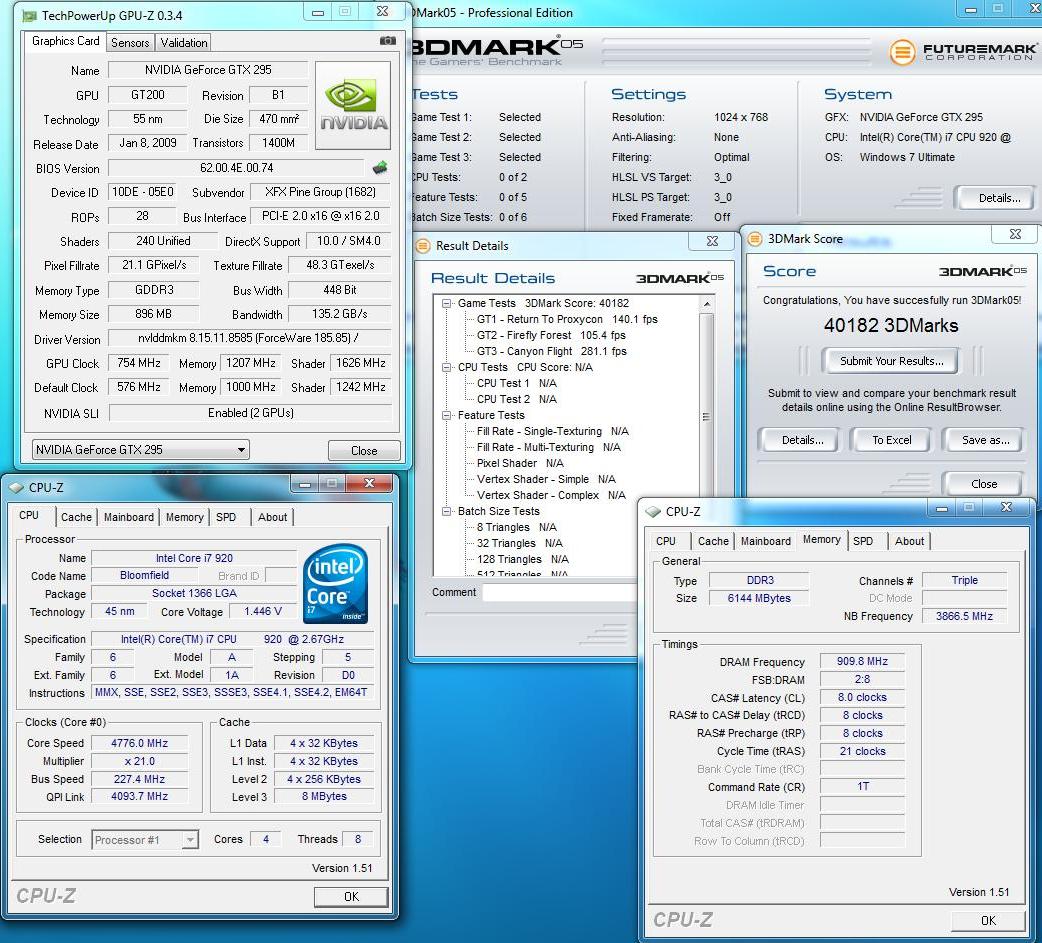1042x943 pixels.
Task: Click the Details button in 3DMark Score
Action: click(x=802, y=440)
